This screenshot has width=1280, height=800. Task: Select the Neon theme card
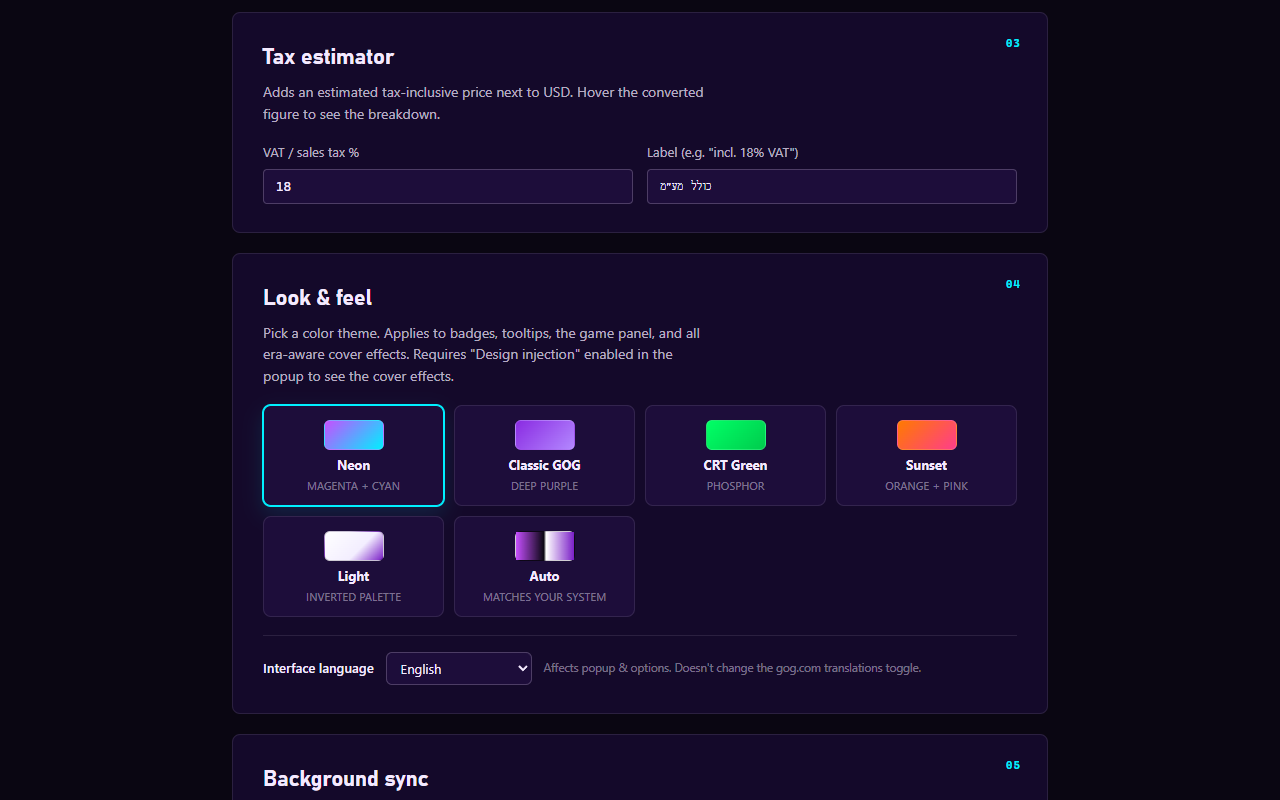click(353, 456)
